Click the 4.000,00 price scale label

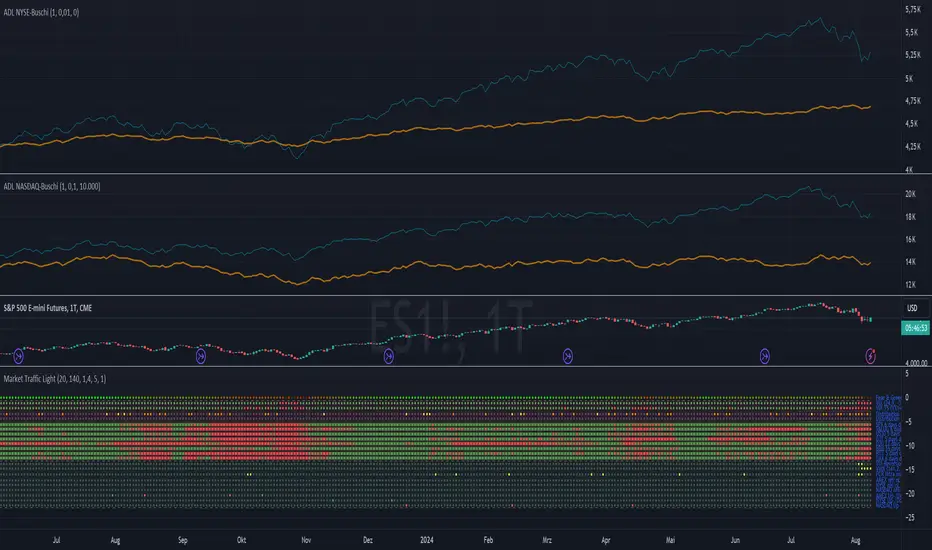916,363
